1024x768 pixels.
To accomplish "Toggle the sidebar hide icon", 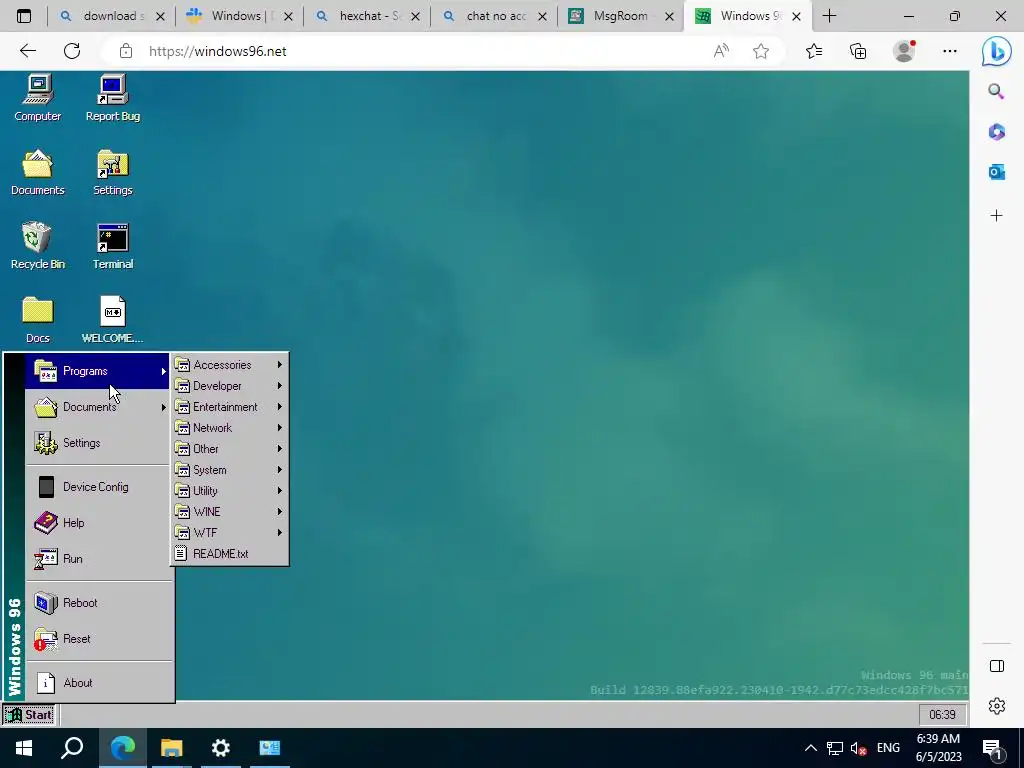I will click(997, 666).
